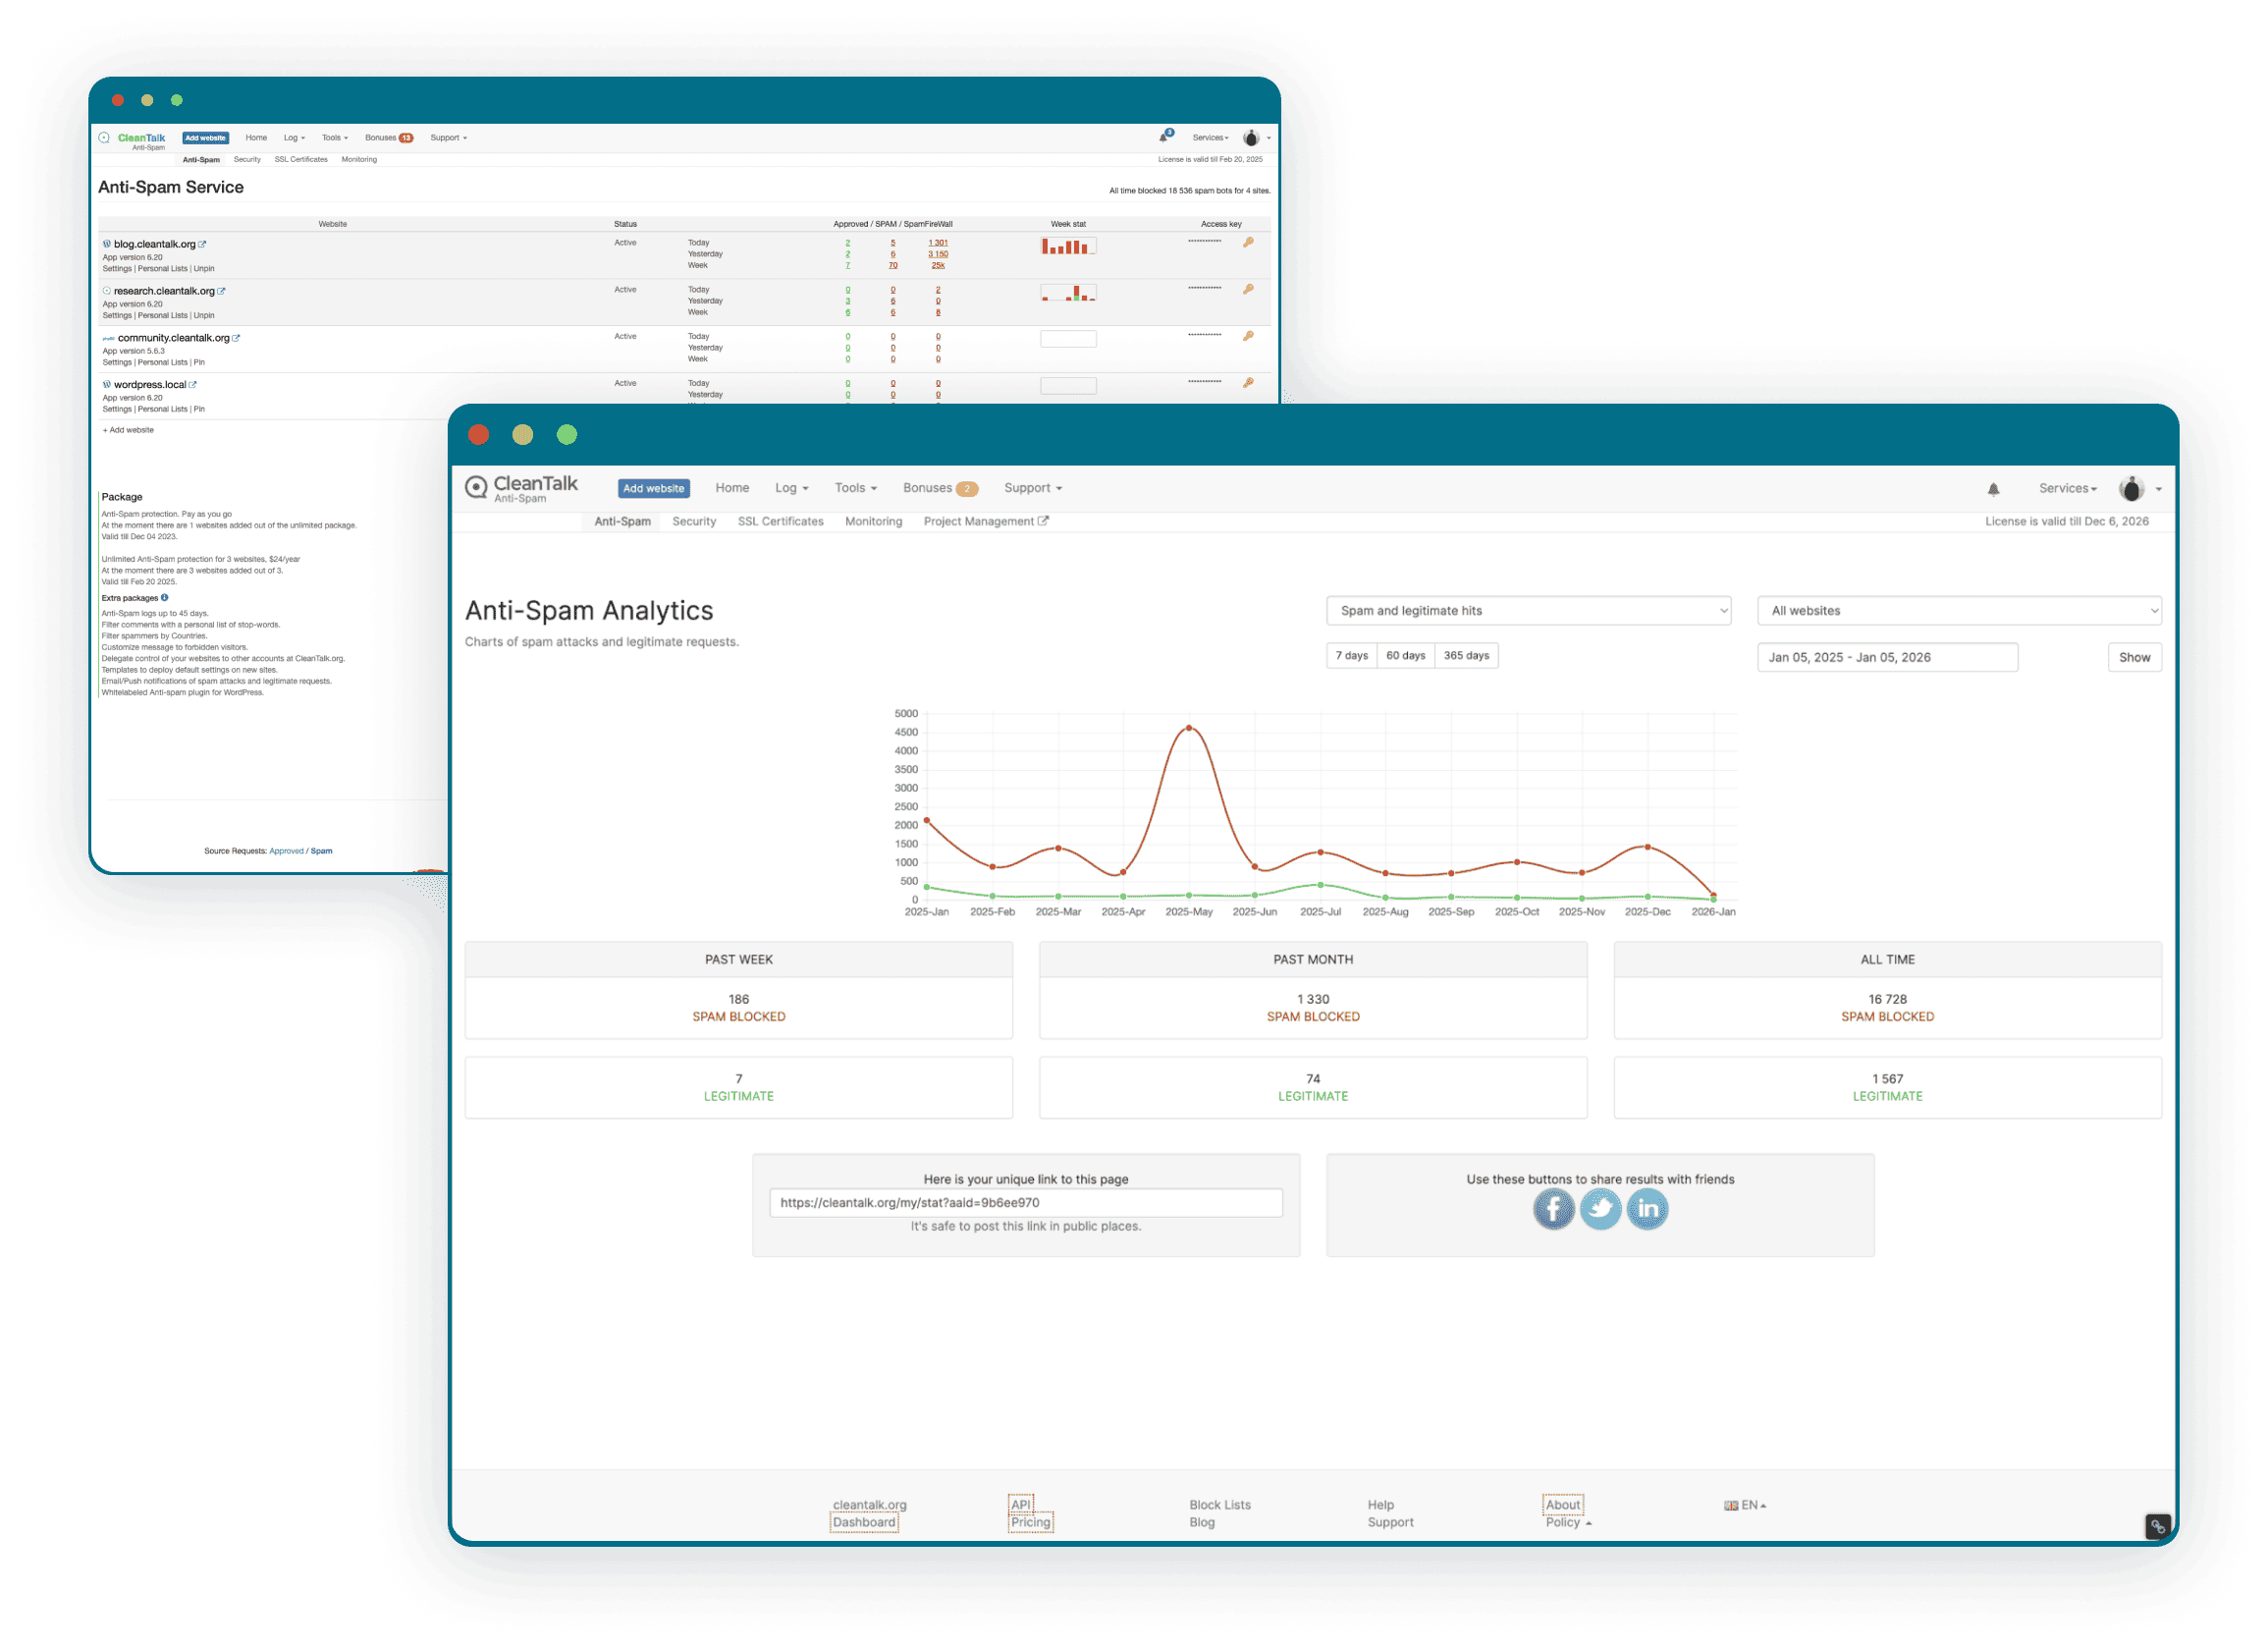Click the notification bell icon in front window

click(1993, 489)
